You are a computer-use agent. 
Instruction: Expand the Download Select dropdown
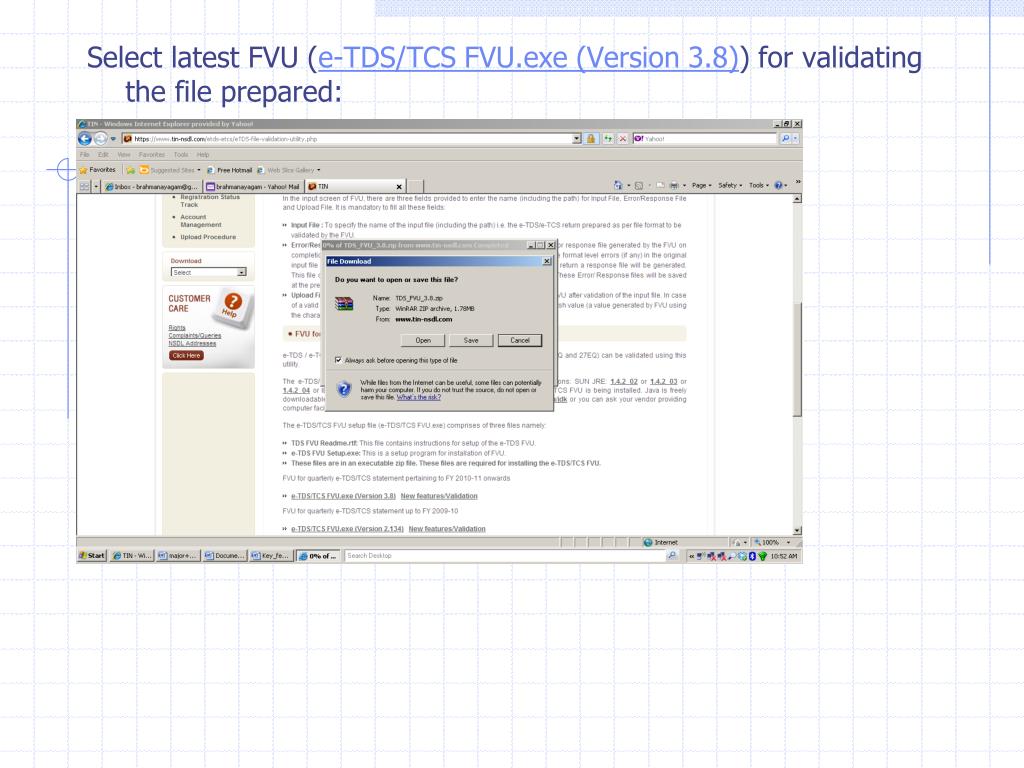(242, 272)
